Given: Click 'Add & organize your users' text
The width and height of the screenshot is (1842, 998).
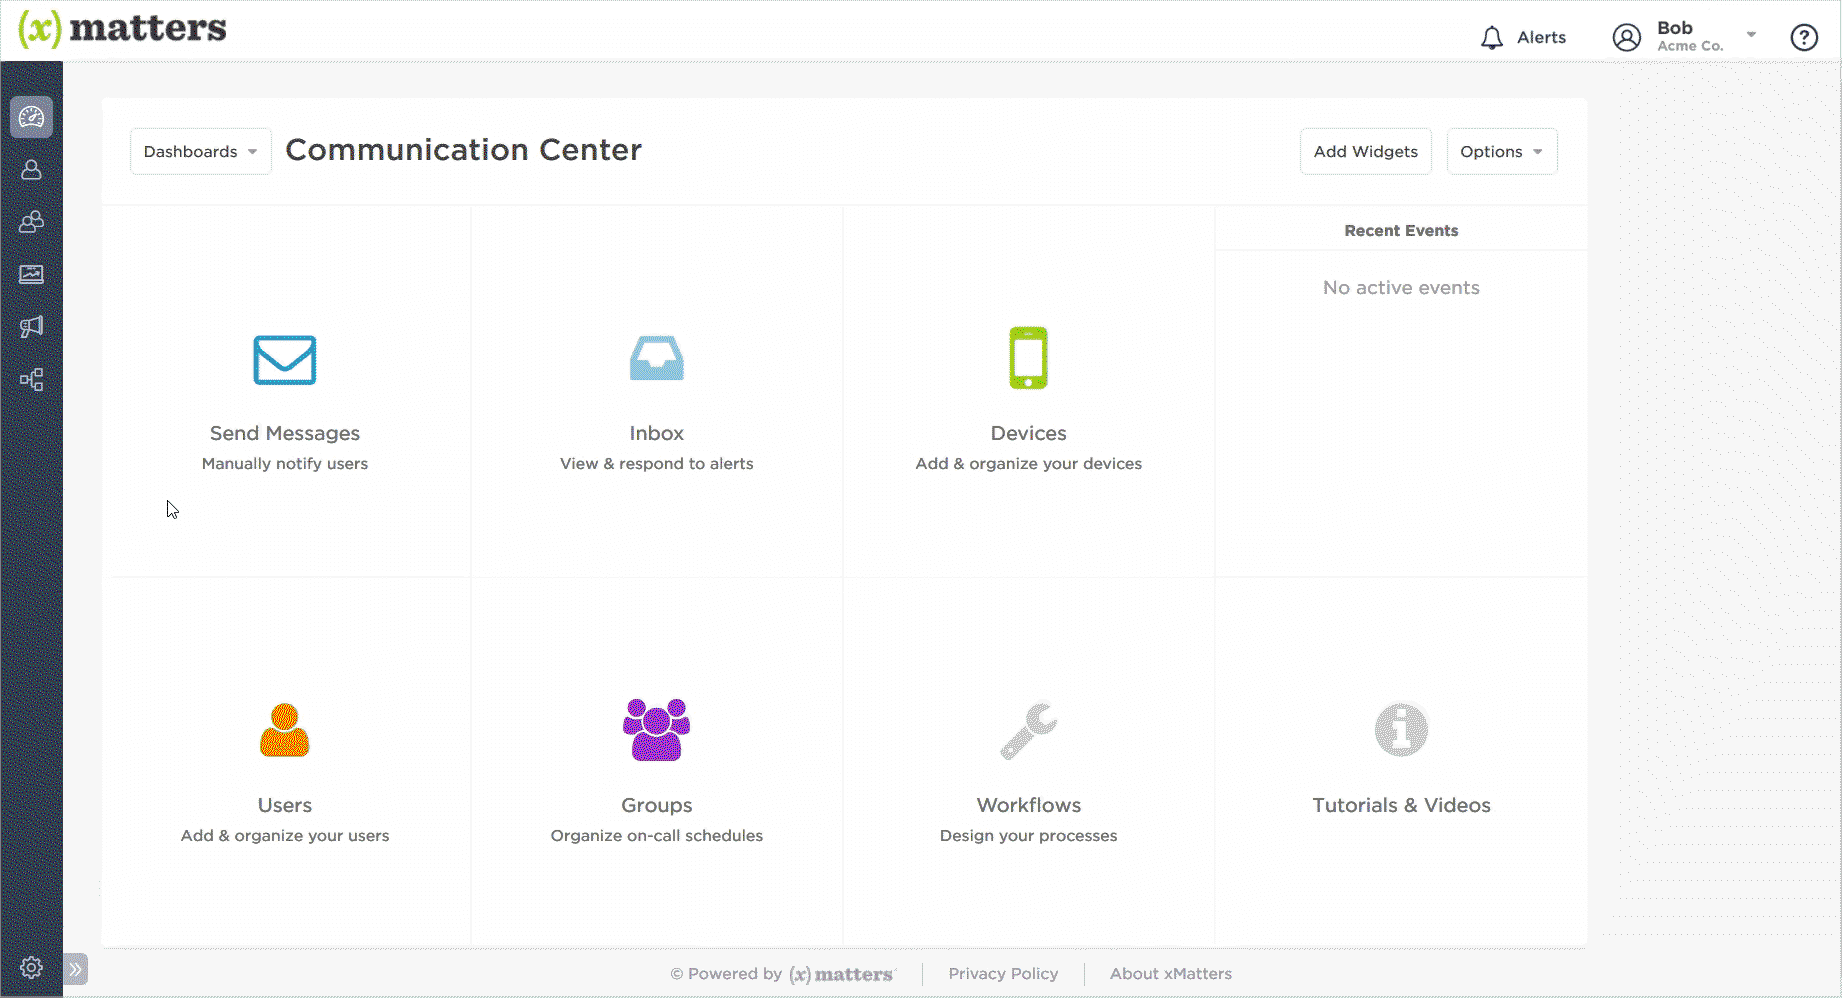Looking at the screenshot, I should pos(285,836).
